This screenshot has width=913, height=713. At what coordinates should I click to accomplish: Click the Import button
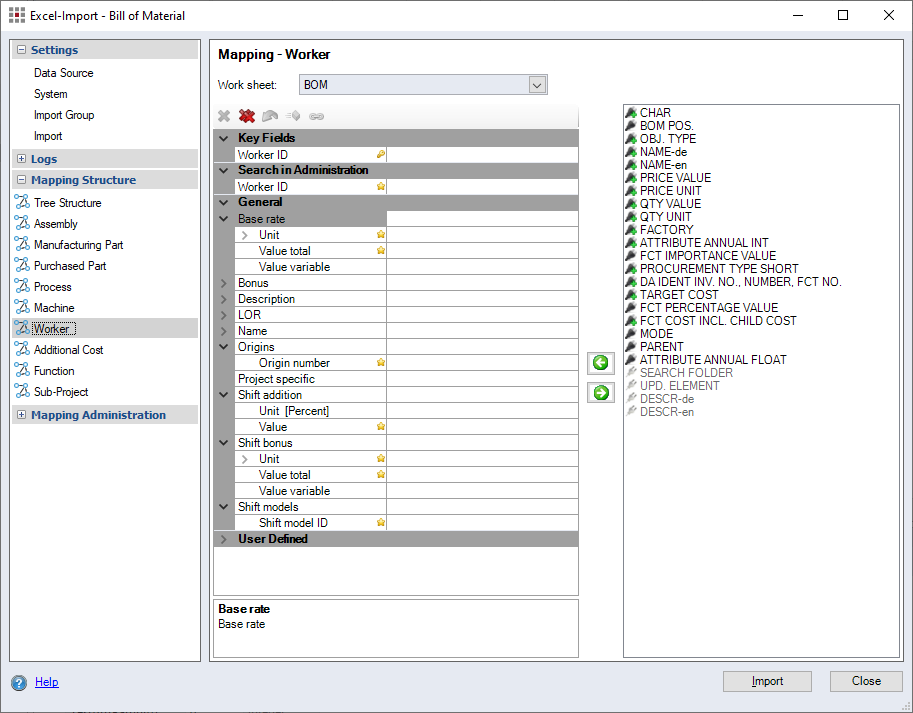pos(767,681)
